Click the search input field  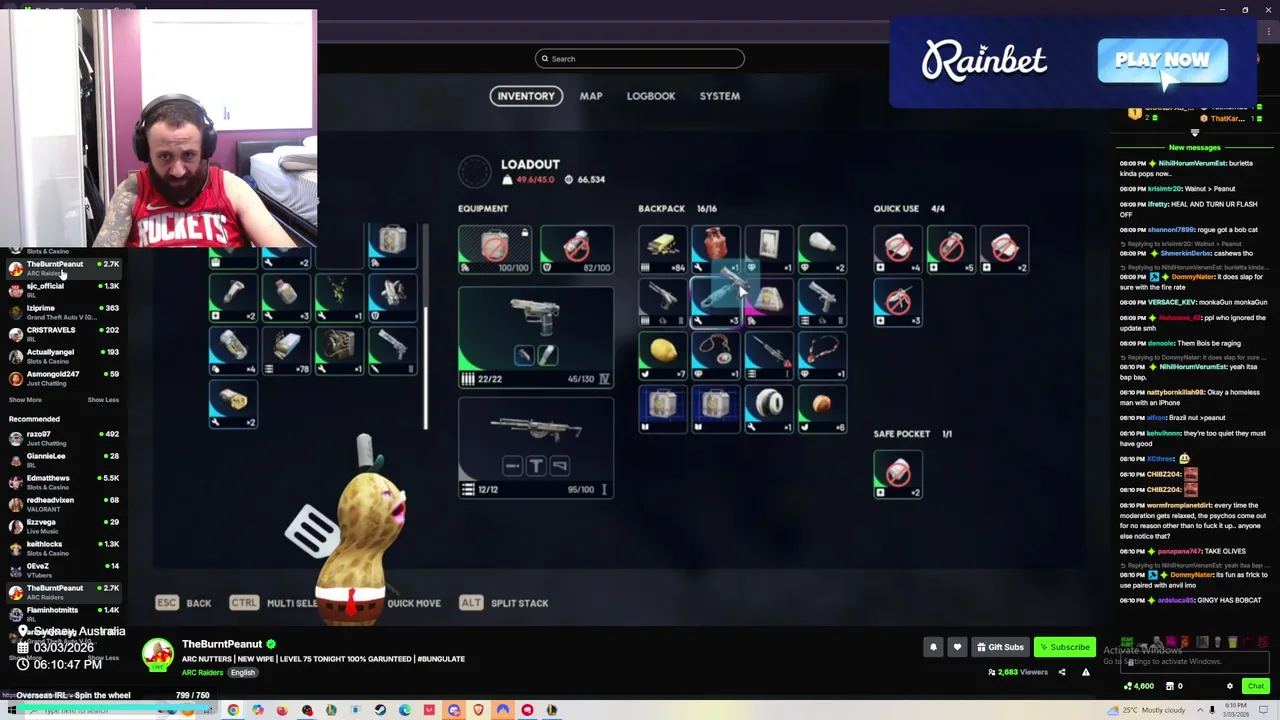[x=640, y=59]
